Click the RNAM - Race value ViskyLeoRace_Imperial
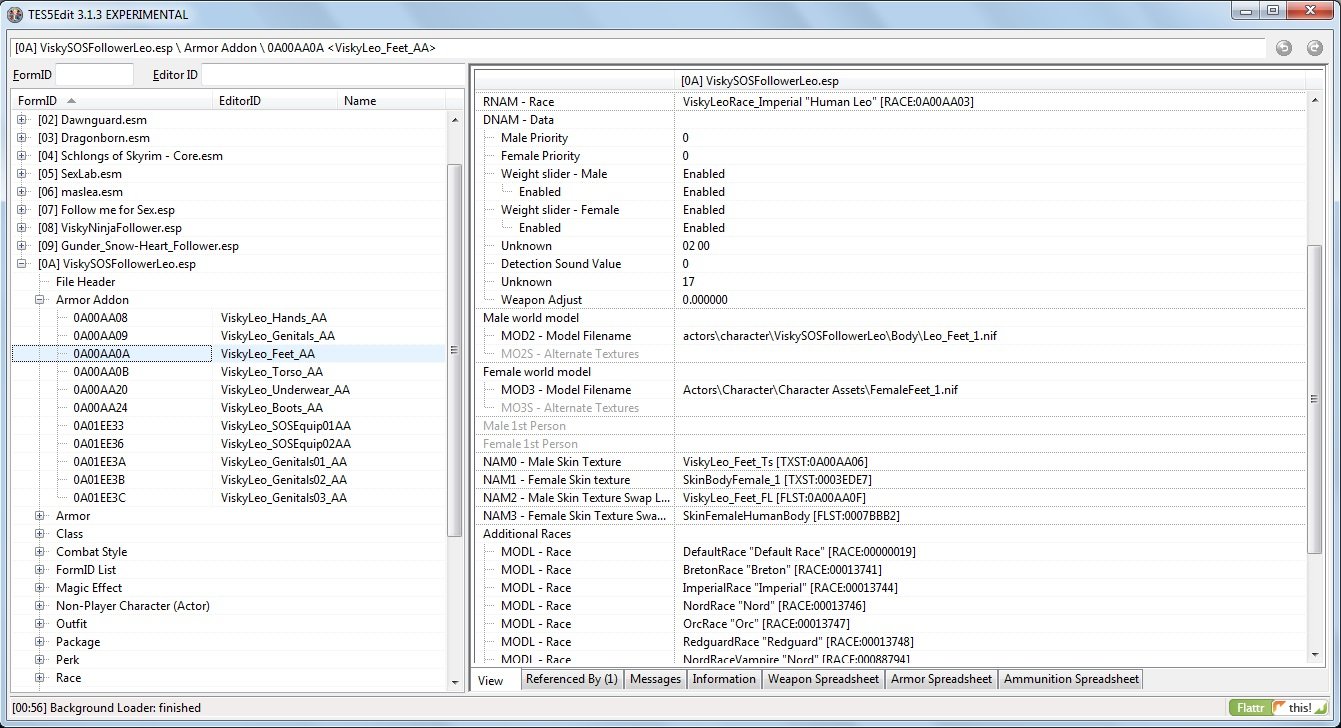Viewport: 1341px width, 728px height. tap(828, 102)
